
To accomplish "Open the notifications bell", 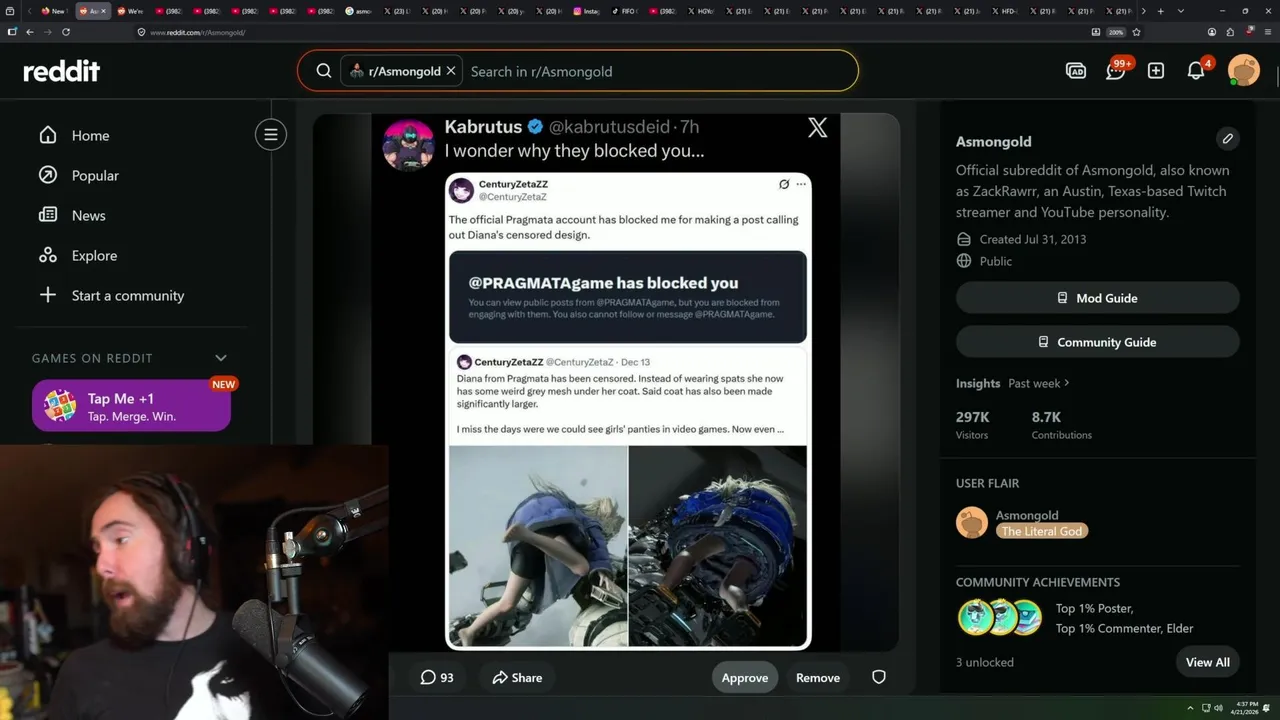I will [1196, 71].
